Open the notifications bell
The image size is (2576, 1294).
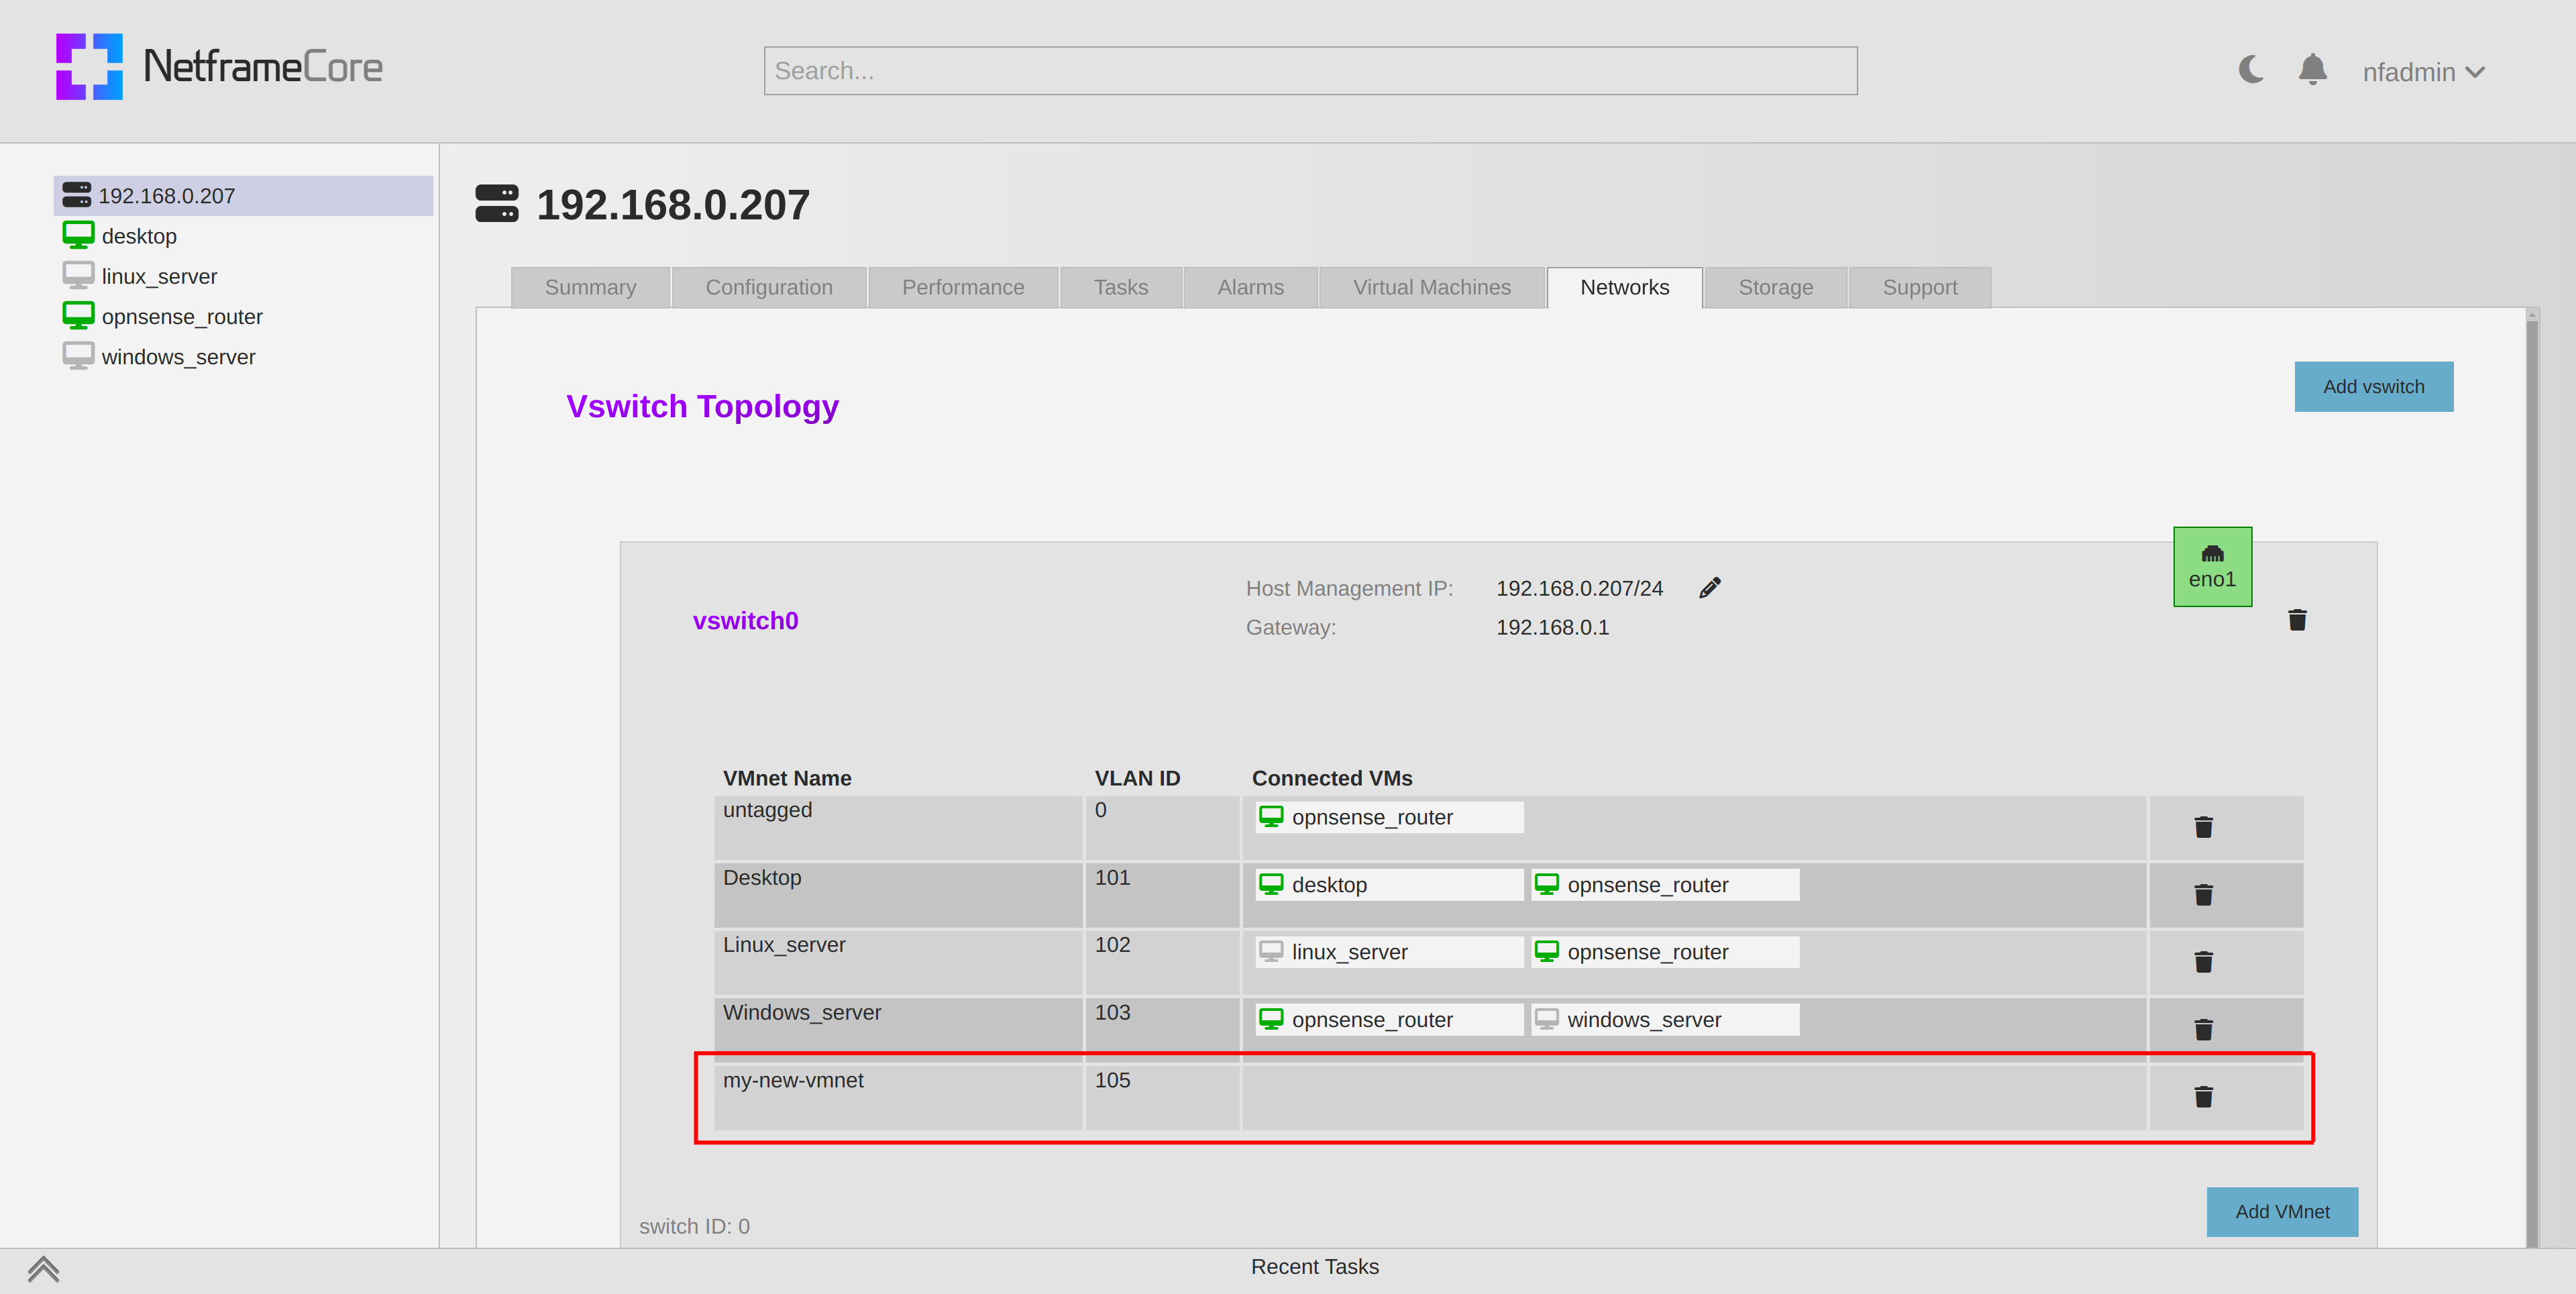pos(2312,70)
